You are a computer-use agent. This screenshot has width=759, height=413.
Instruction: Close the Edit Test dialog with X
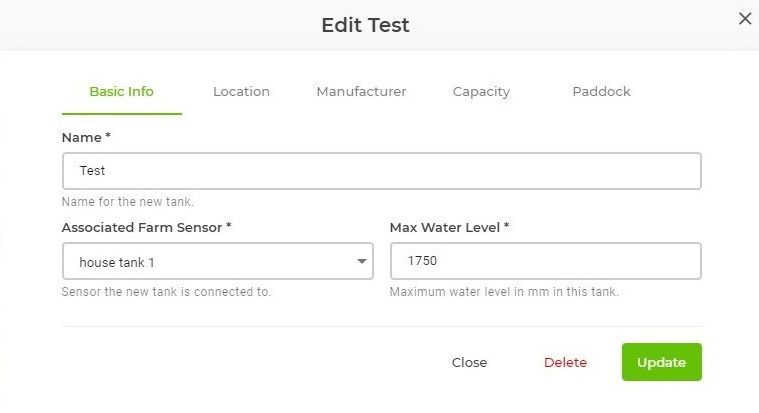744,18
